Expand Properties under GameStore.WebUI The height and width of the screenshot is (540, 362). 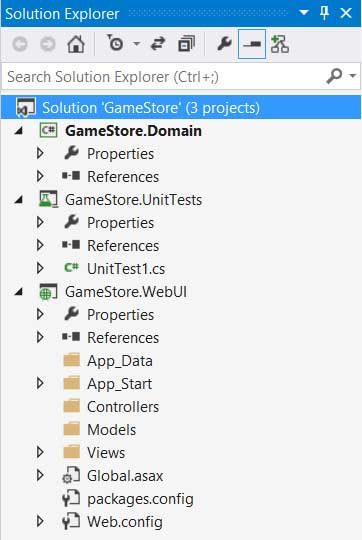click(x=40, y=314)
